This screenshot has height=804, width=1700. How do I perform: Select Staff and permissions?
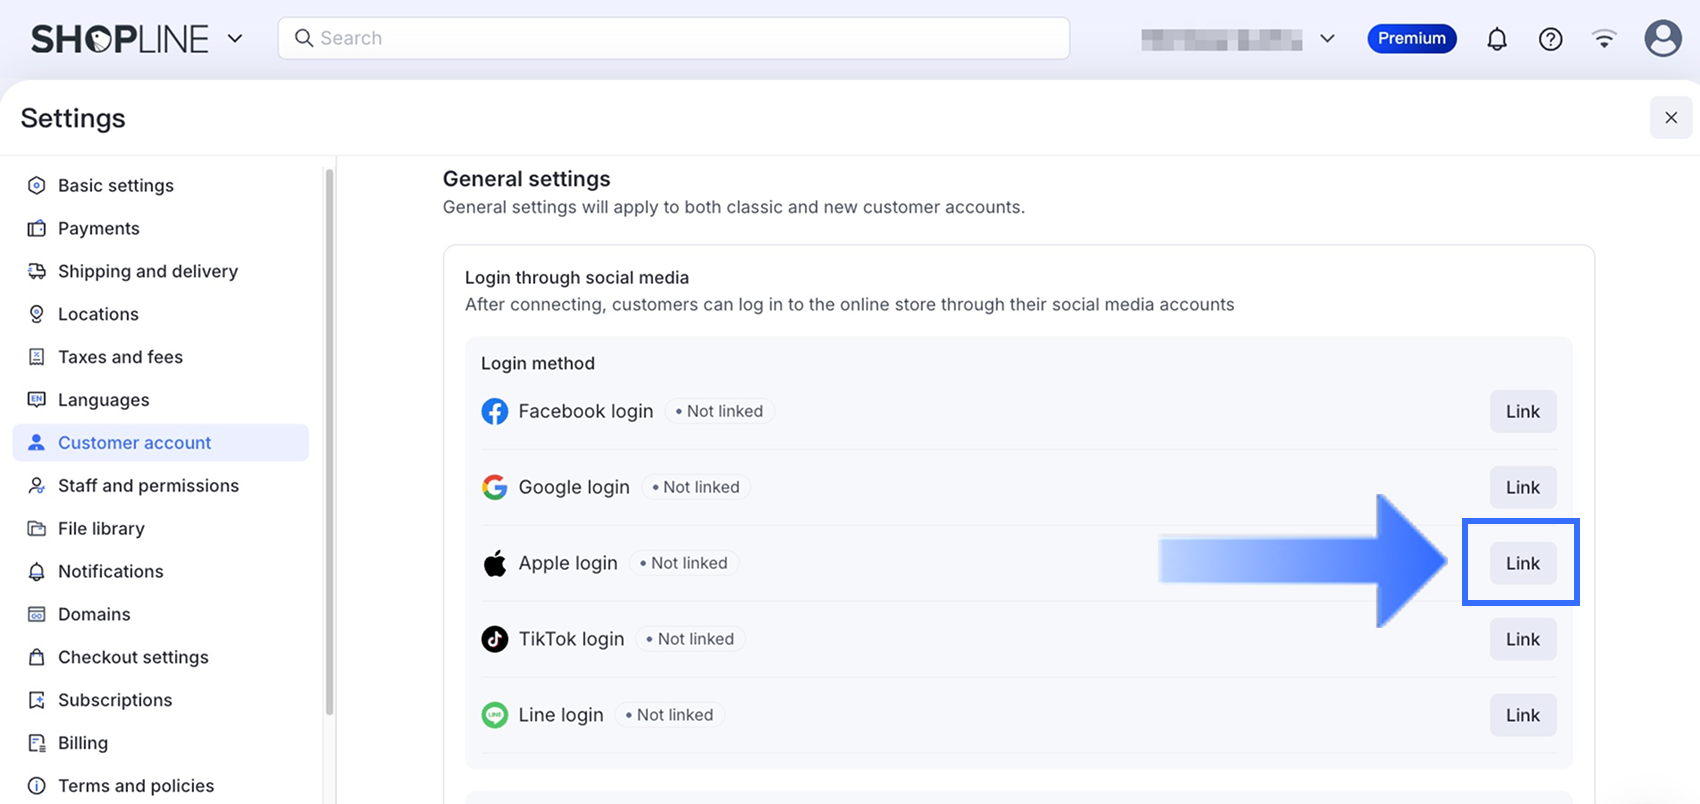pos(148,485)
